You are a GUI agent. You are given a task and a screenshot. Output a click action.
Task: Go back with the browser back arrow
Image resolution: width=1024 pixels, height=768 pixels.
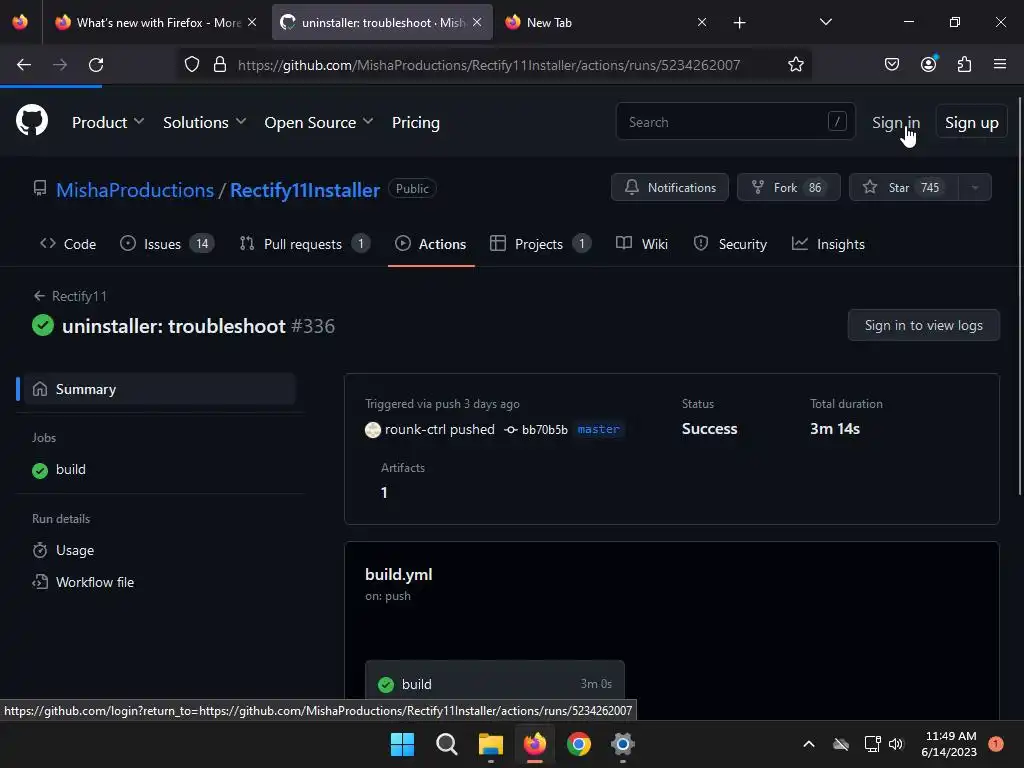[x=24, y=65]
